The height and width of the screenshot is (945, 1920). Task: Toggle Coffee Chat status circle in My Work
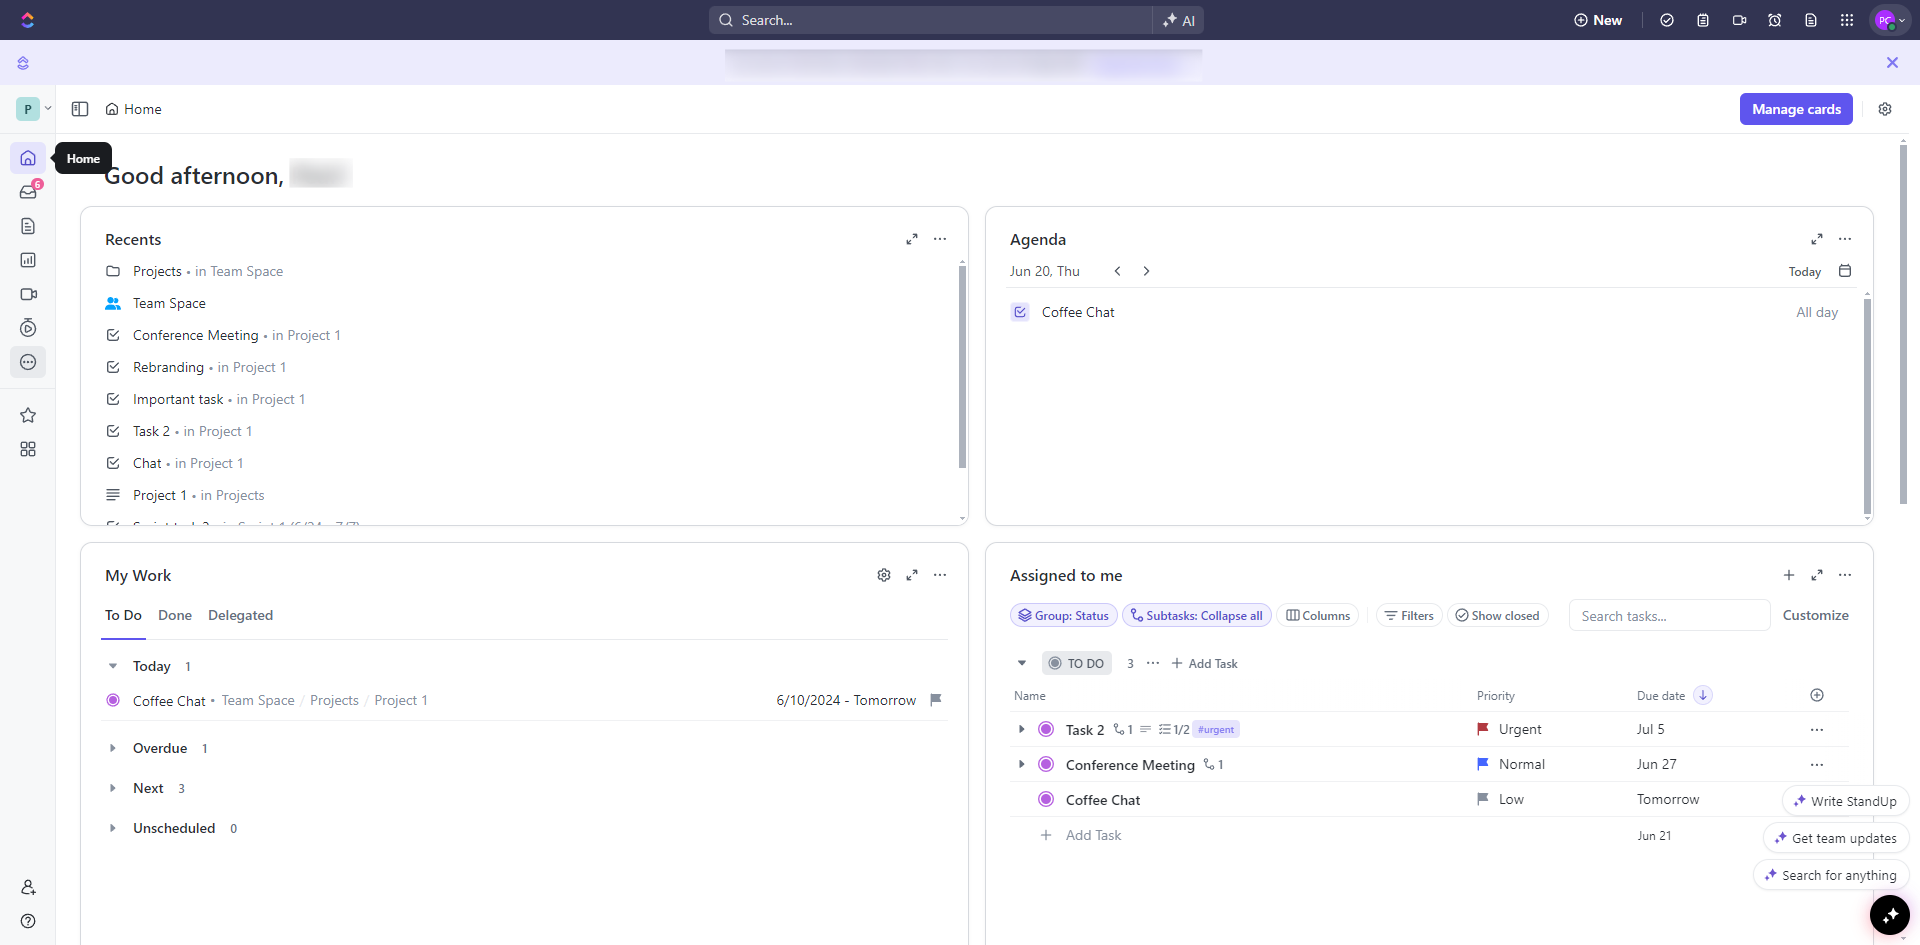[x=113, y=700]
